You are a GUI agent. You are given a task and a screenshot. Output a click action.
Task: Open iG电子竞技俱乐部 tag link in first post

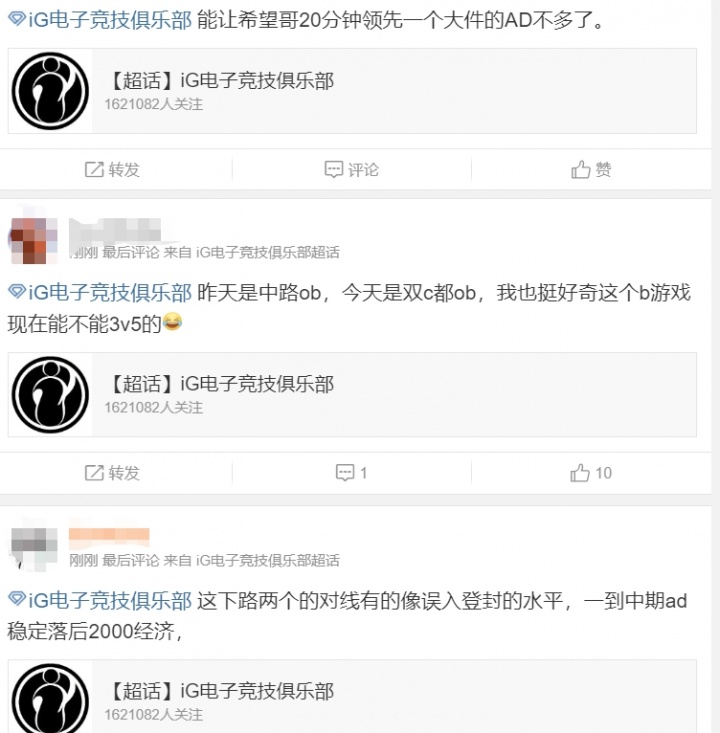110,20
